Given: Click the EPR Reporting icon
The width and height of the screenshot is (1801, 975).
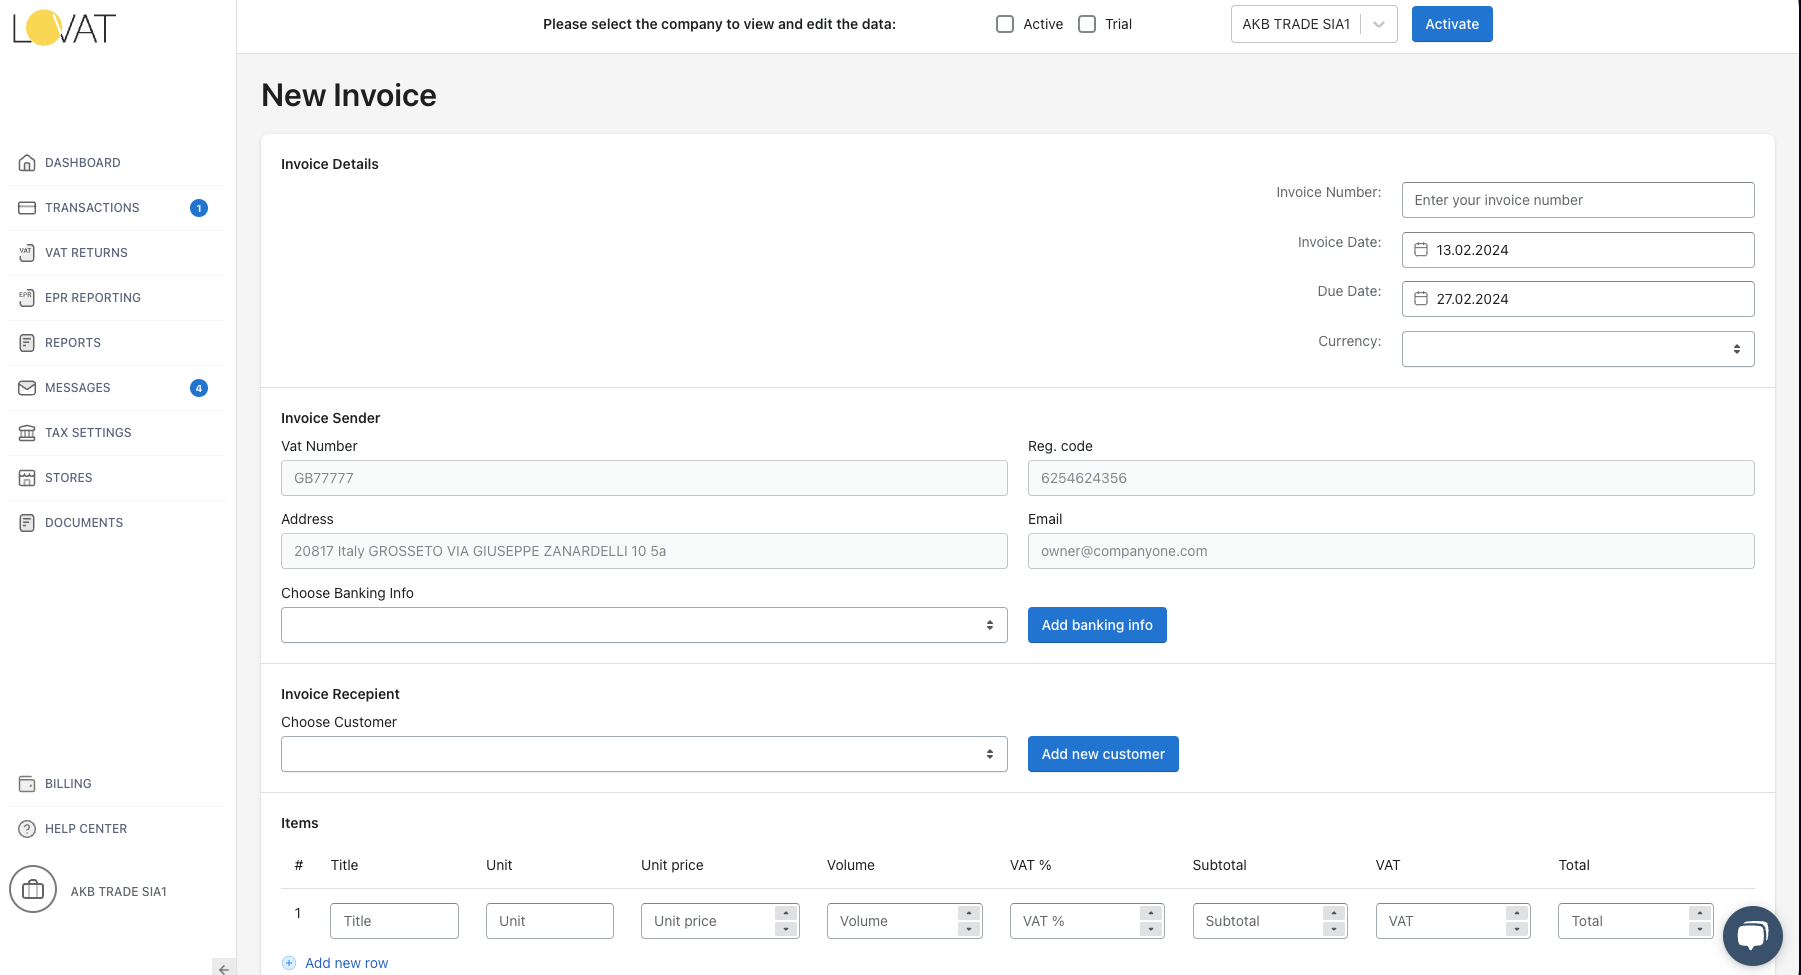Looking at the screenshot, I should (27, 298).
